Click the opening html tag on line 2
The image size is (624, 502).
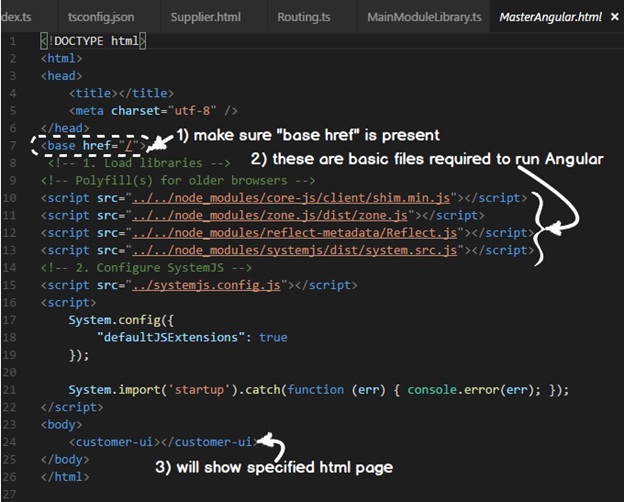pyautogui.click(x=61, y=59)
